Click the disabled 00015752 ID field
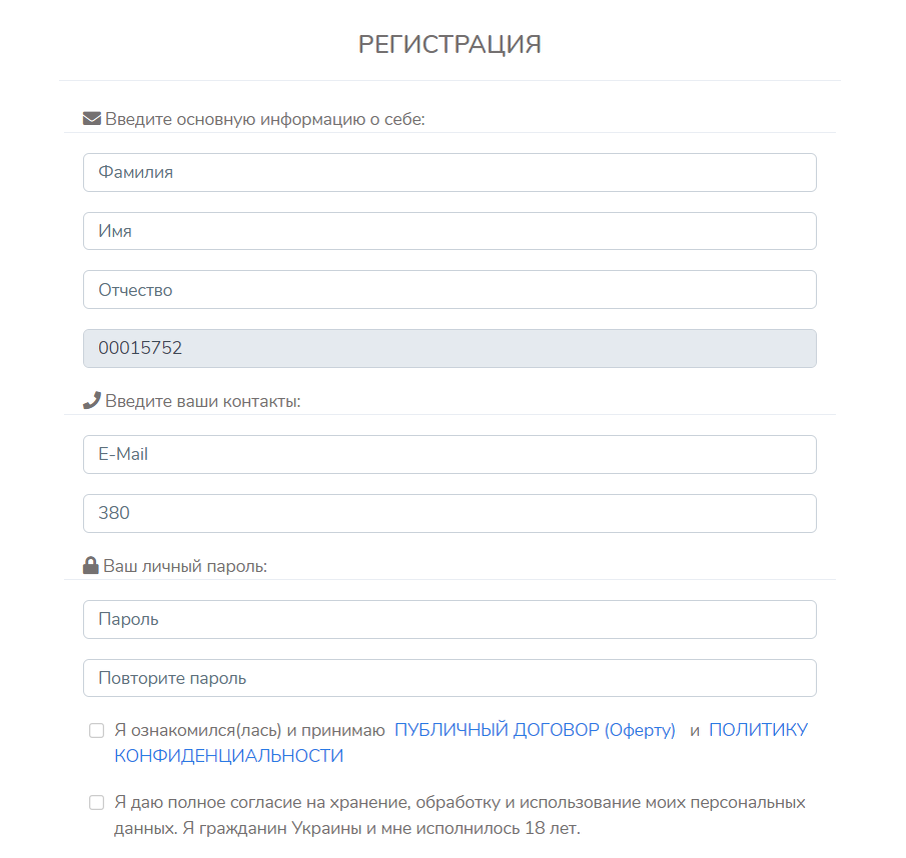The width and height of the screenshot is (906, 858). point(449,349)
